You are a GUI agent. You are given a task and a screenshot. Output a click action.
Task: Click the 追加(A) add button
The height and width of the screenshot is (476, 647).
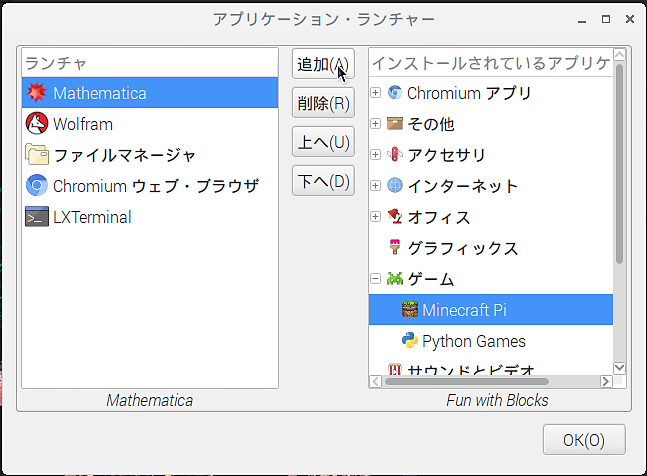pyautogui.click(x=323, y=64)
